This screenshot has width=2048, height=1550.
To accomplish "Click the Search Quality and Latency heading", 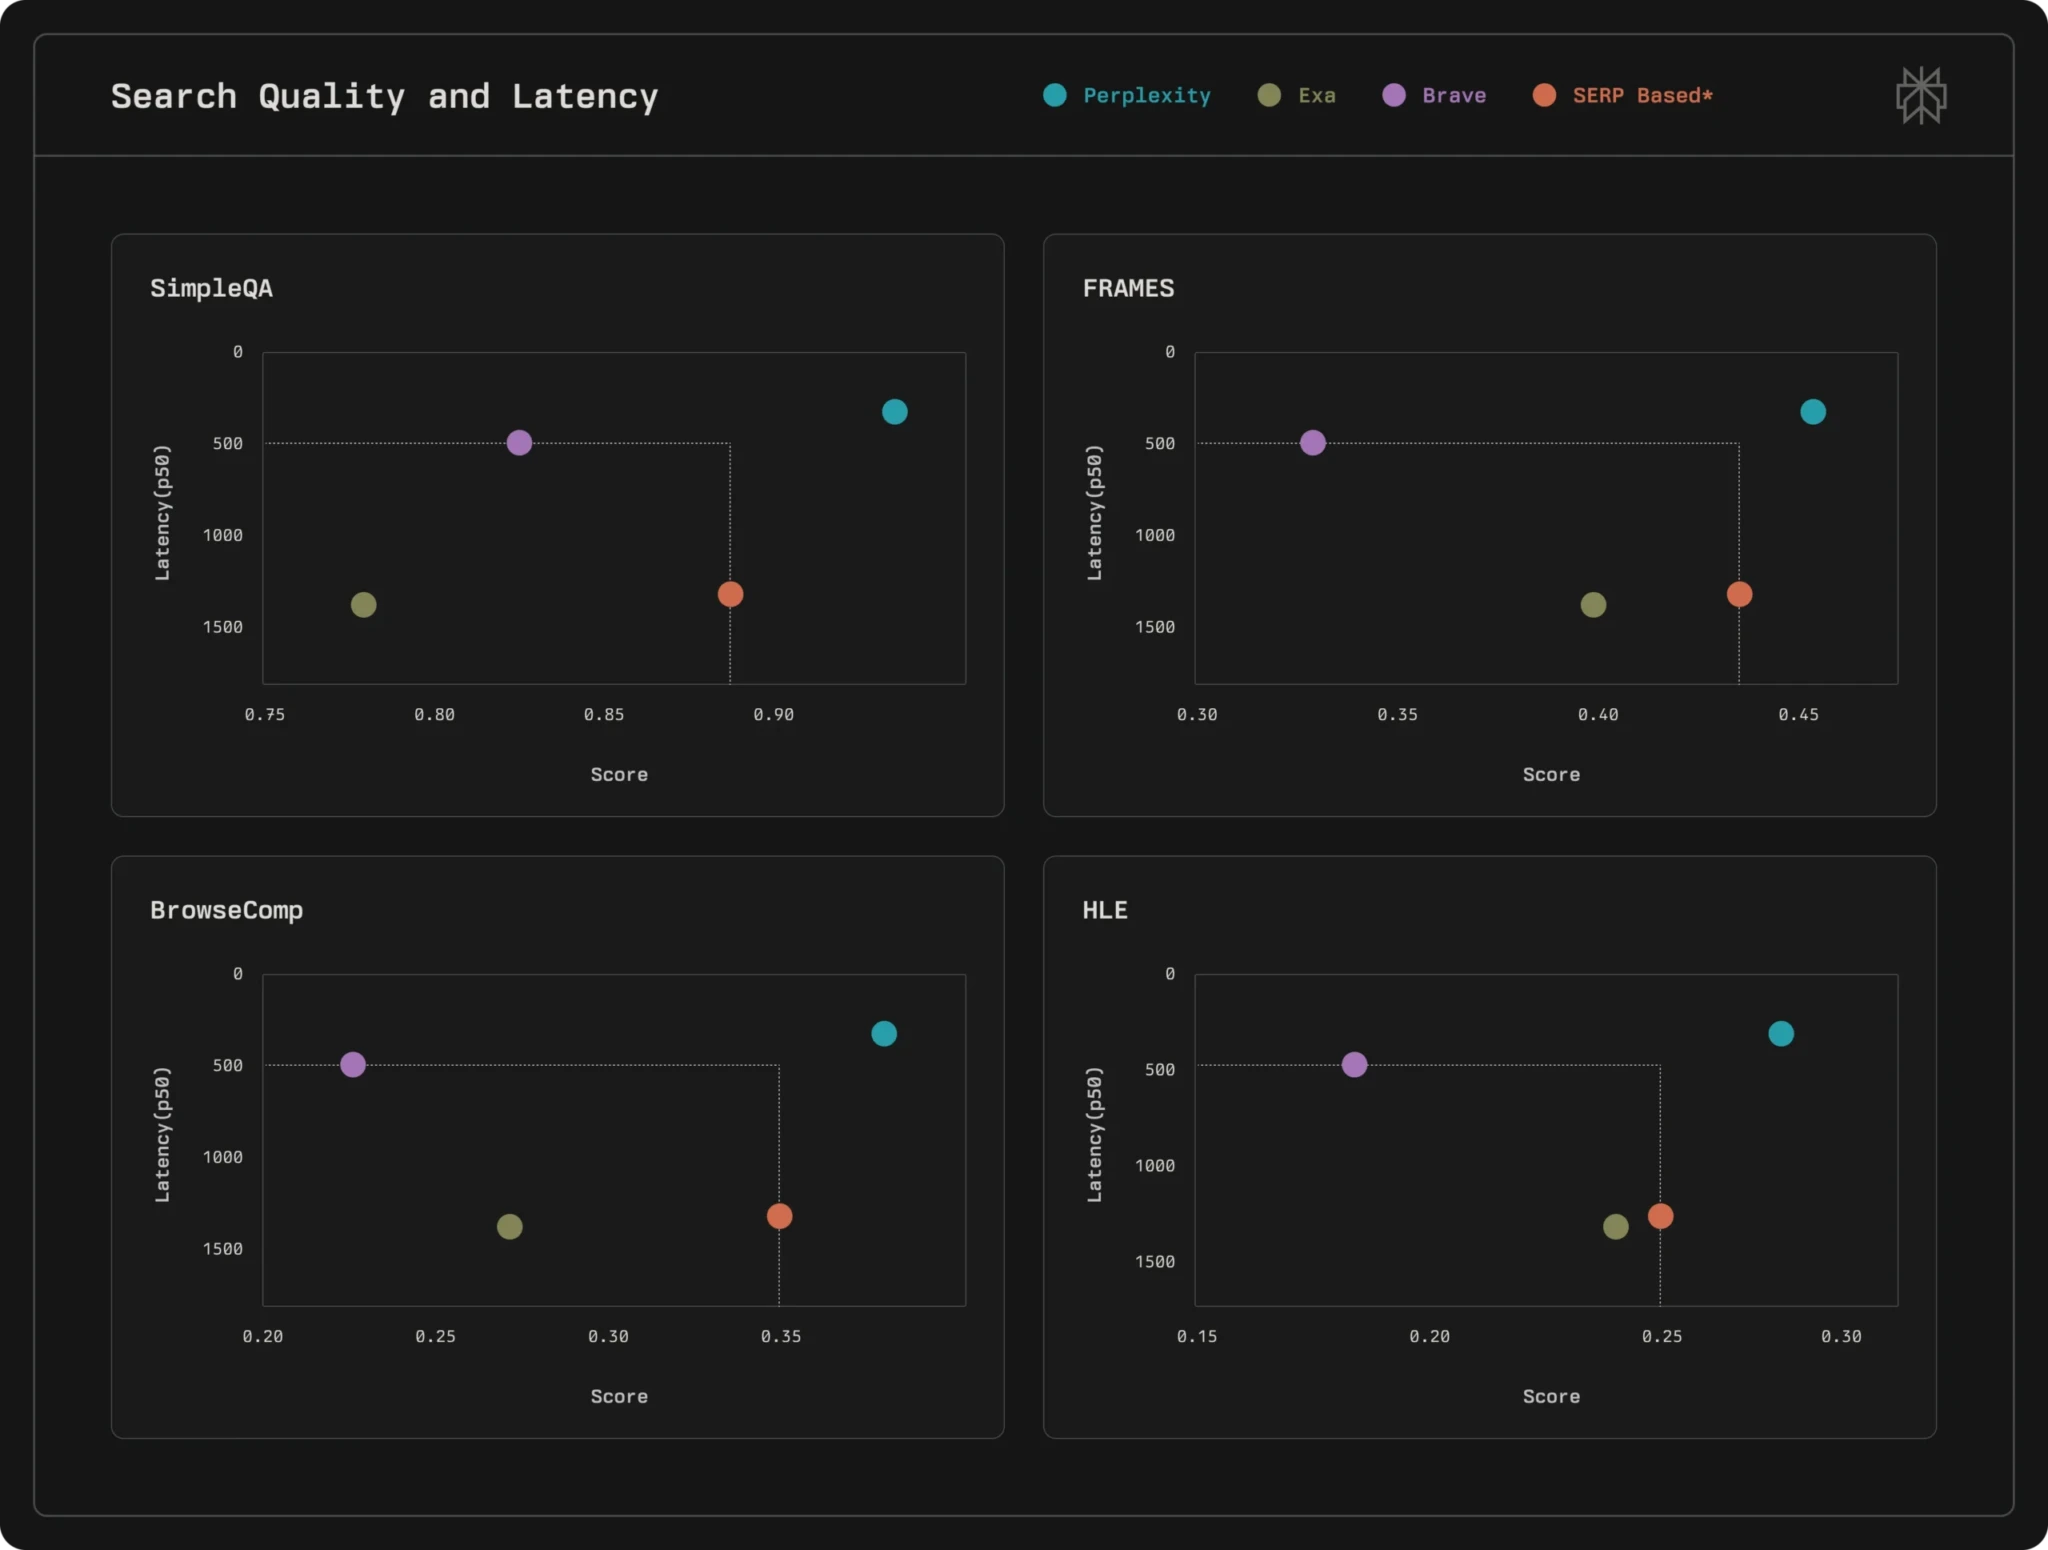I will coord(385,95).
